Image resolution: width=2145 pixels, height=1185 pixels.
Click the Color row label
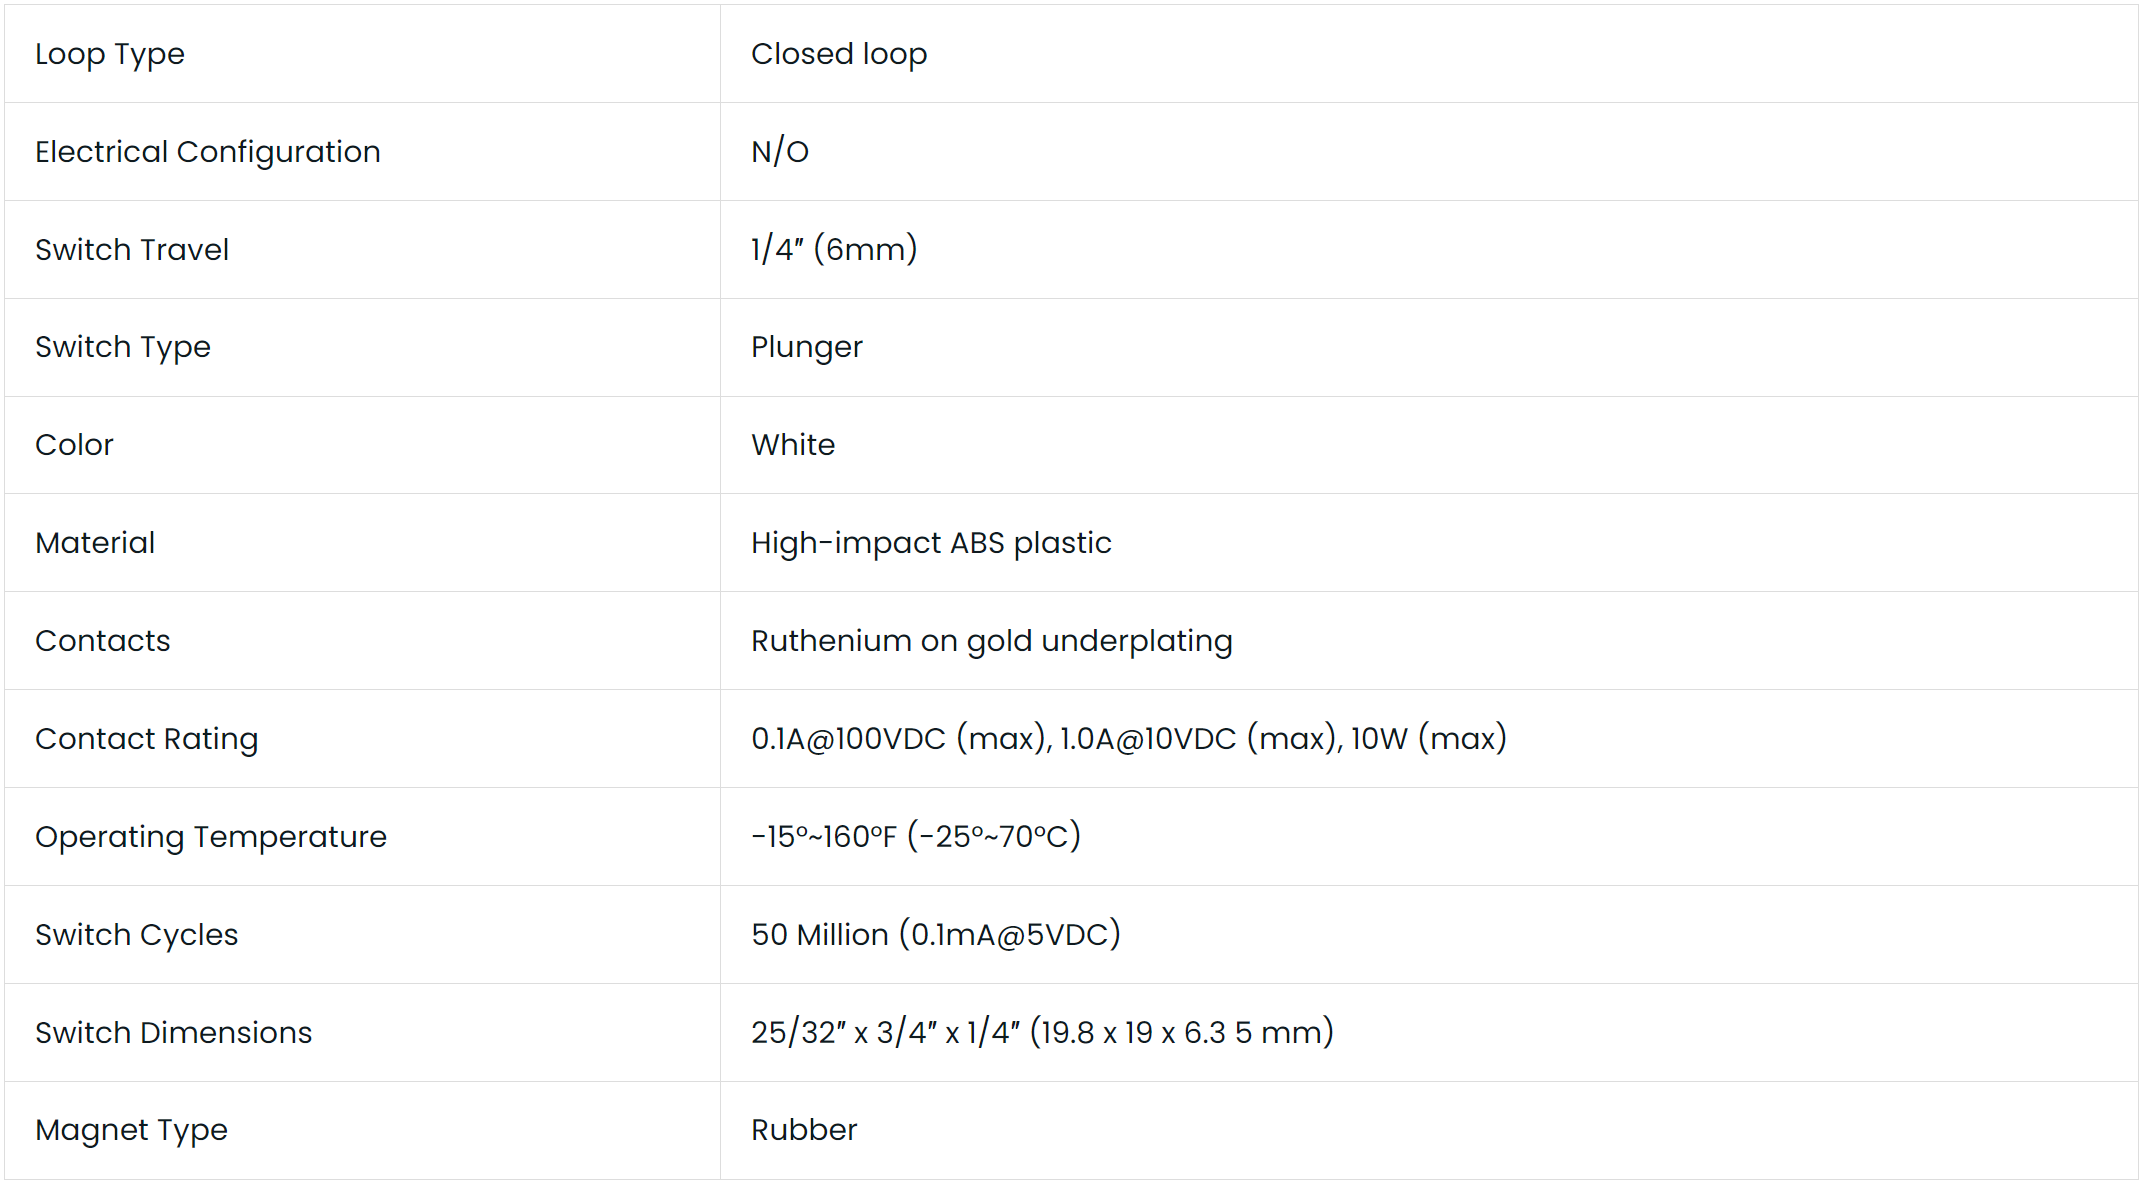pos(75,445)
